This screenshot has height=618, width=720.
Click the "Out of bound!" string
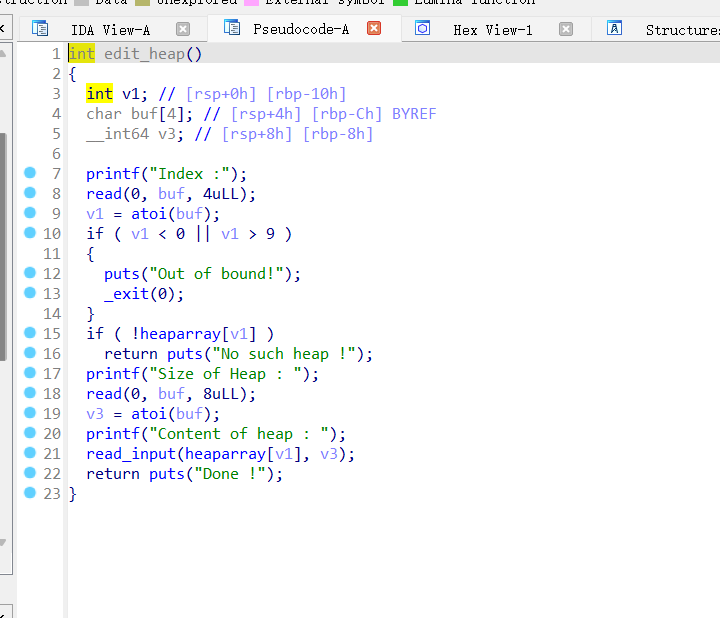point(216,274)
